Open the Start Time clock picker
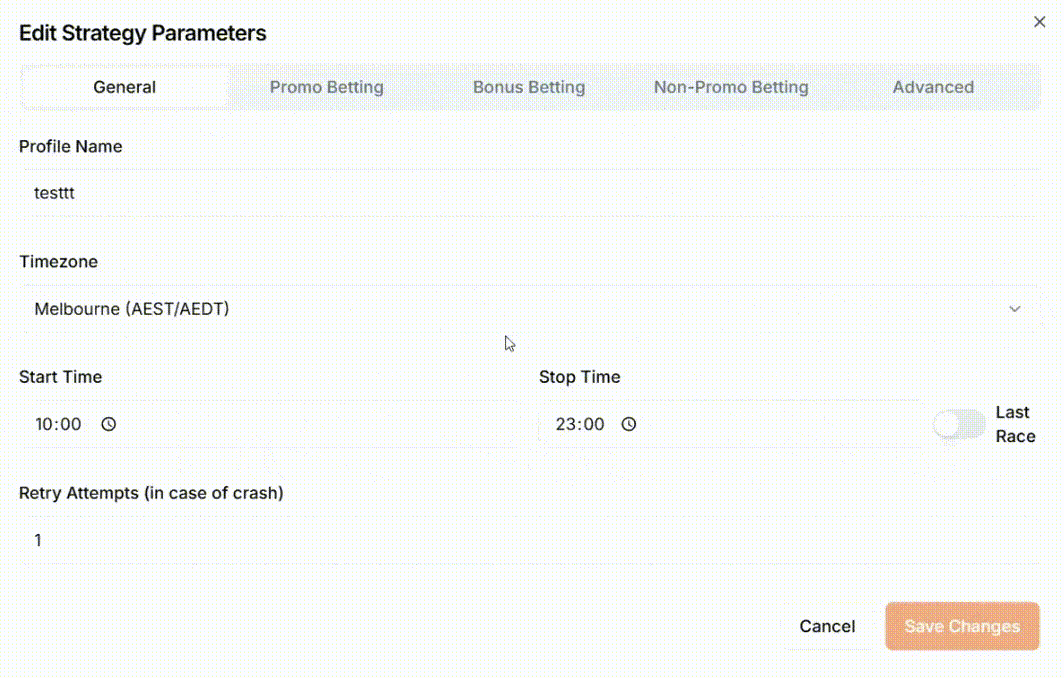This screenshot has width=1064, height=678. coord(109,424)
